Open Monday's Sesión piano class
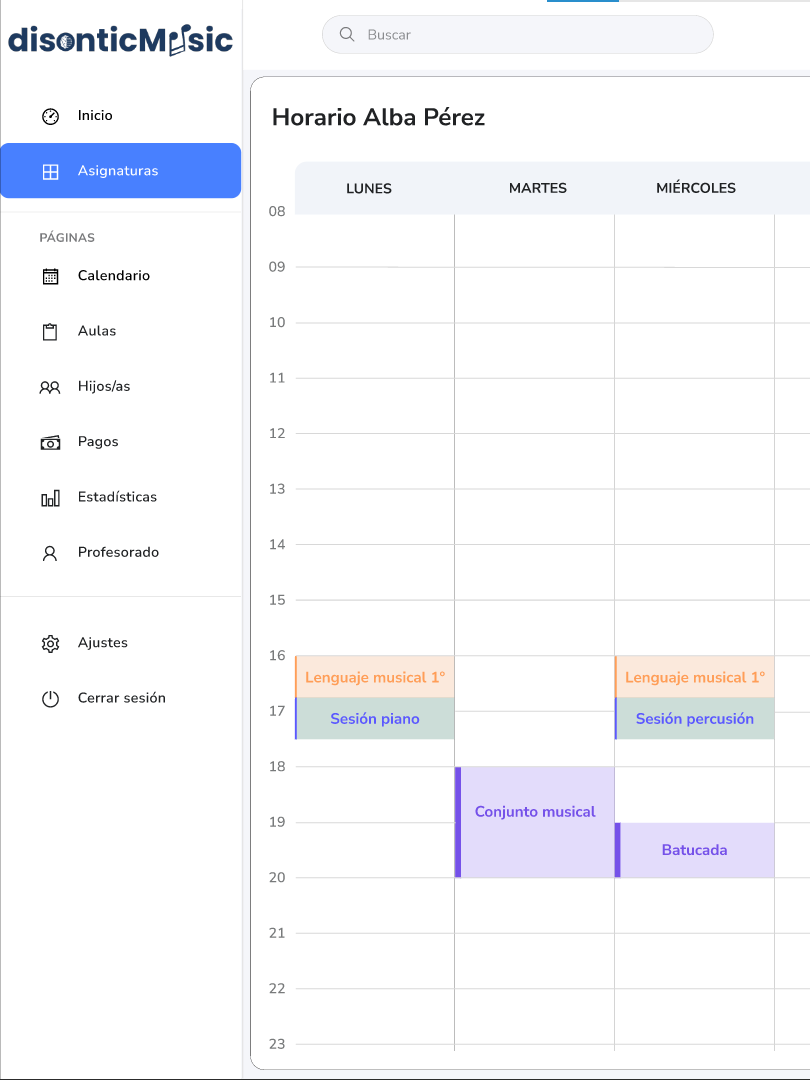This screenshot has width=810, height=1080. coord(375,719)
